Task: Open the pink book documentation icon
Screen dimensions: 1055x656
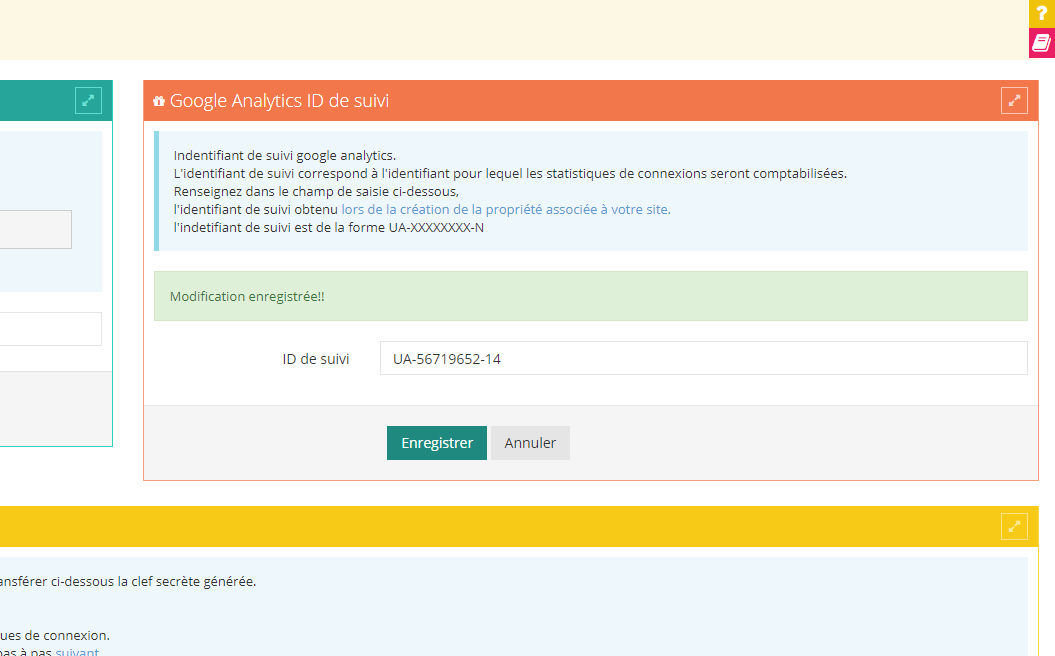Action: [x=1042, y=43]
